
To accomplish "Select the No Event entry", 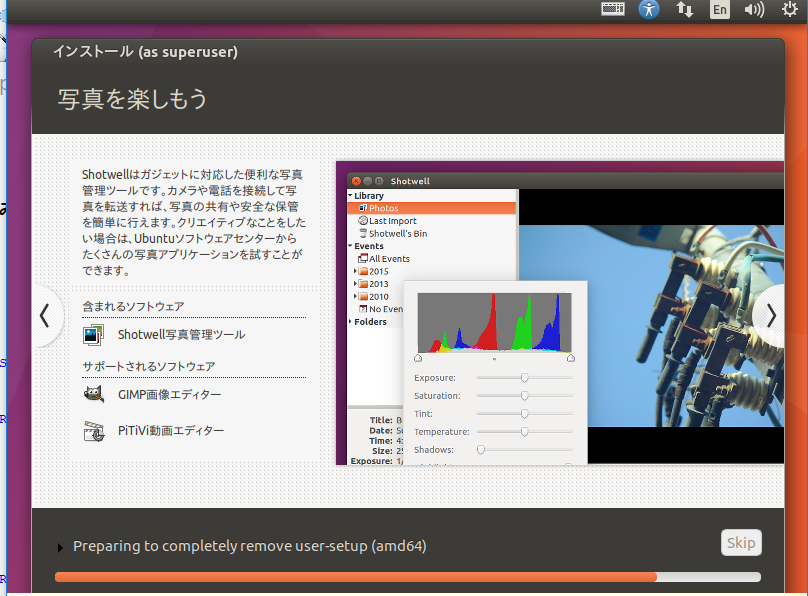I will click(380, 309).
